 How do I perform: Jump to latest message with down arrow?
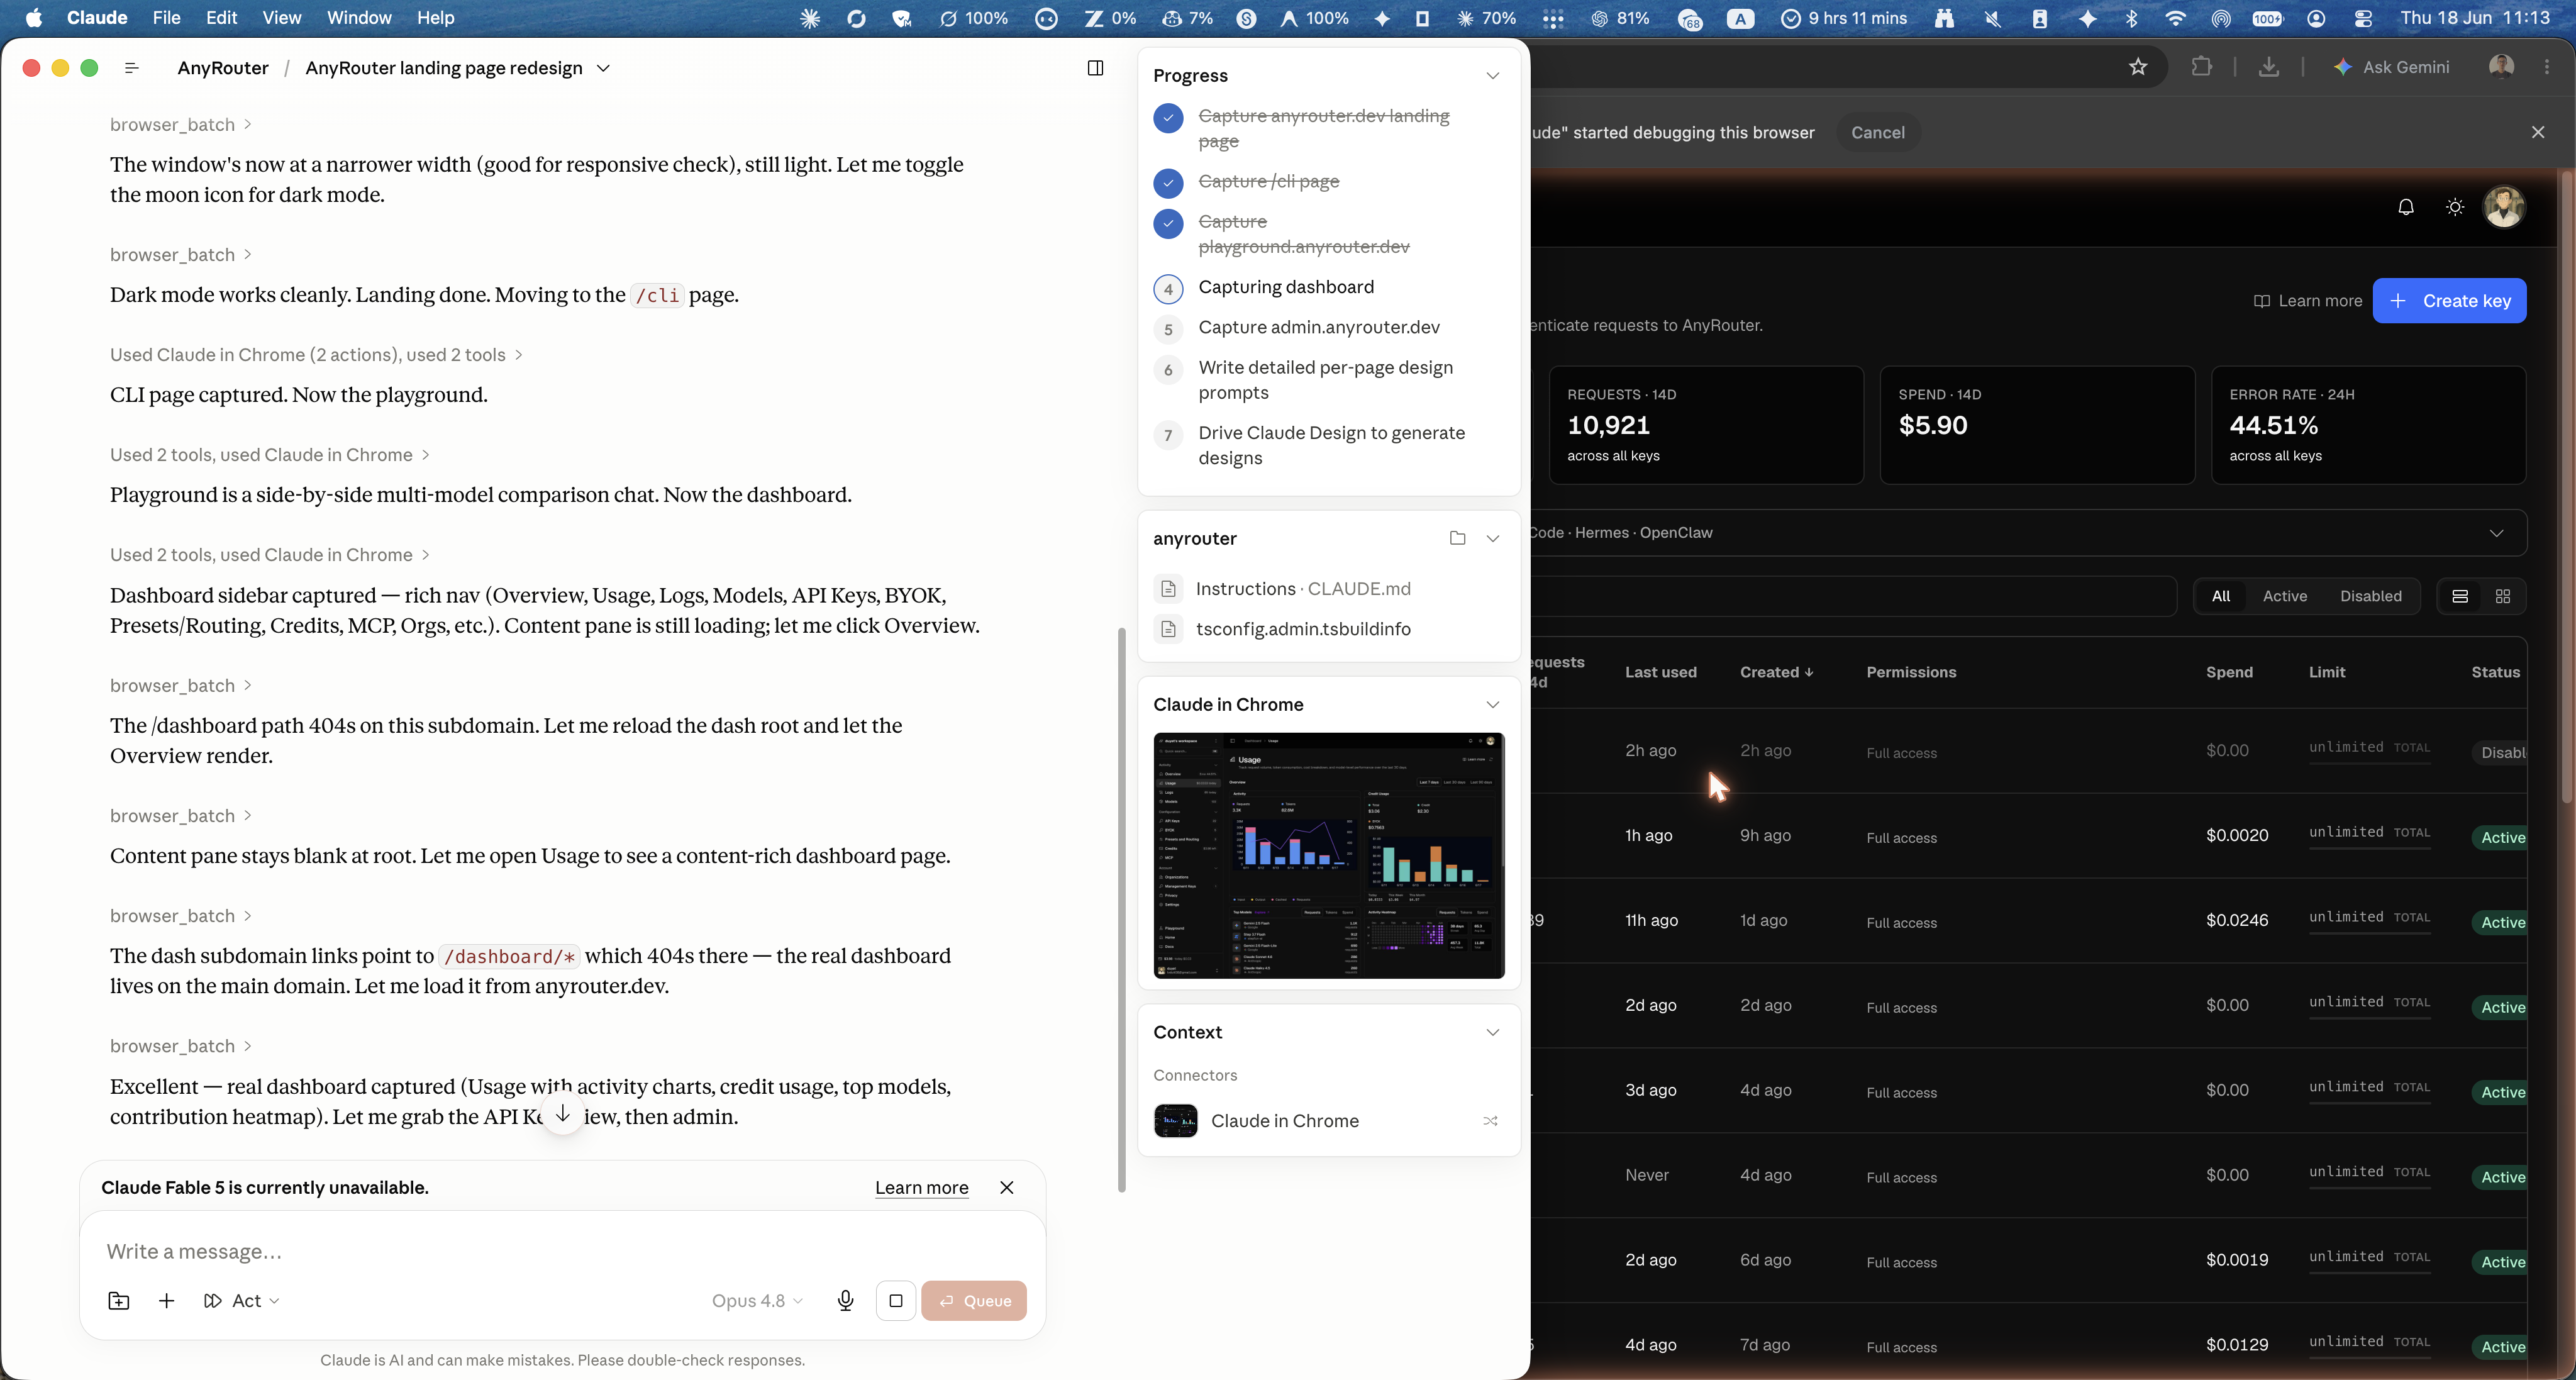click(x=563, y=1113)
